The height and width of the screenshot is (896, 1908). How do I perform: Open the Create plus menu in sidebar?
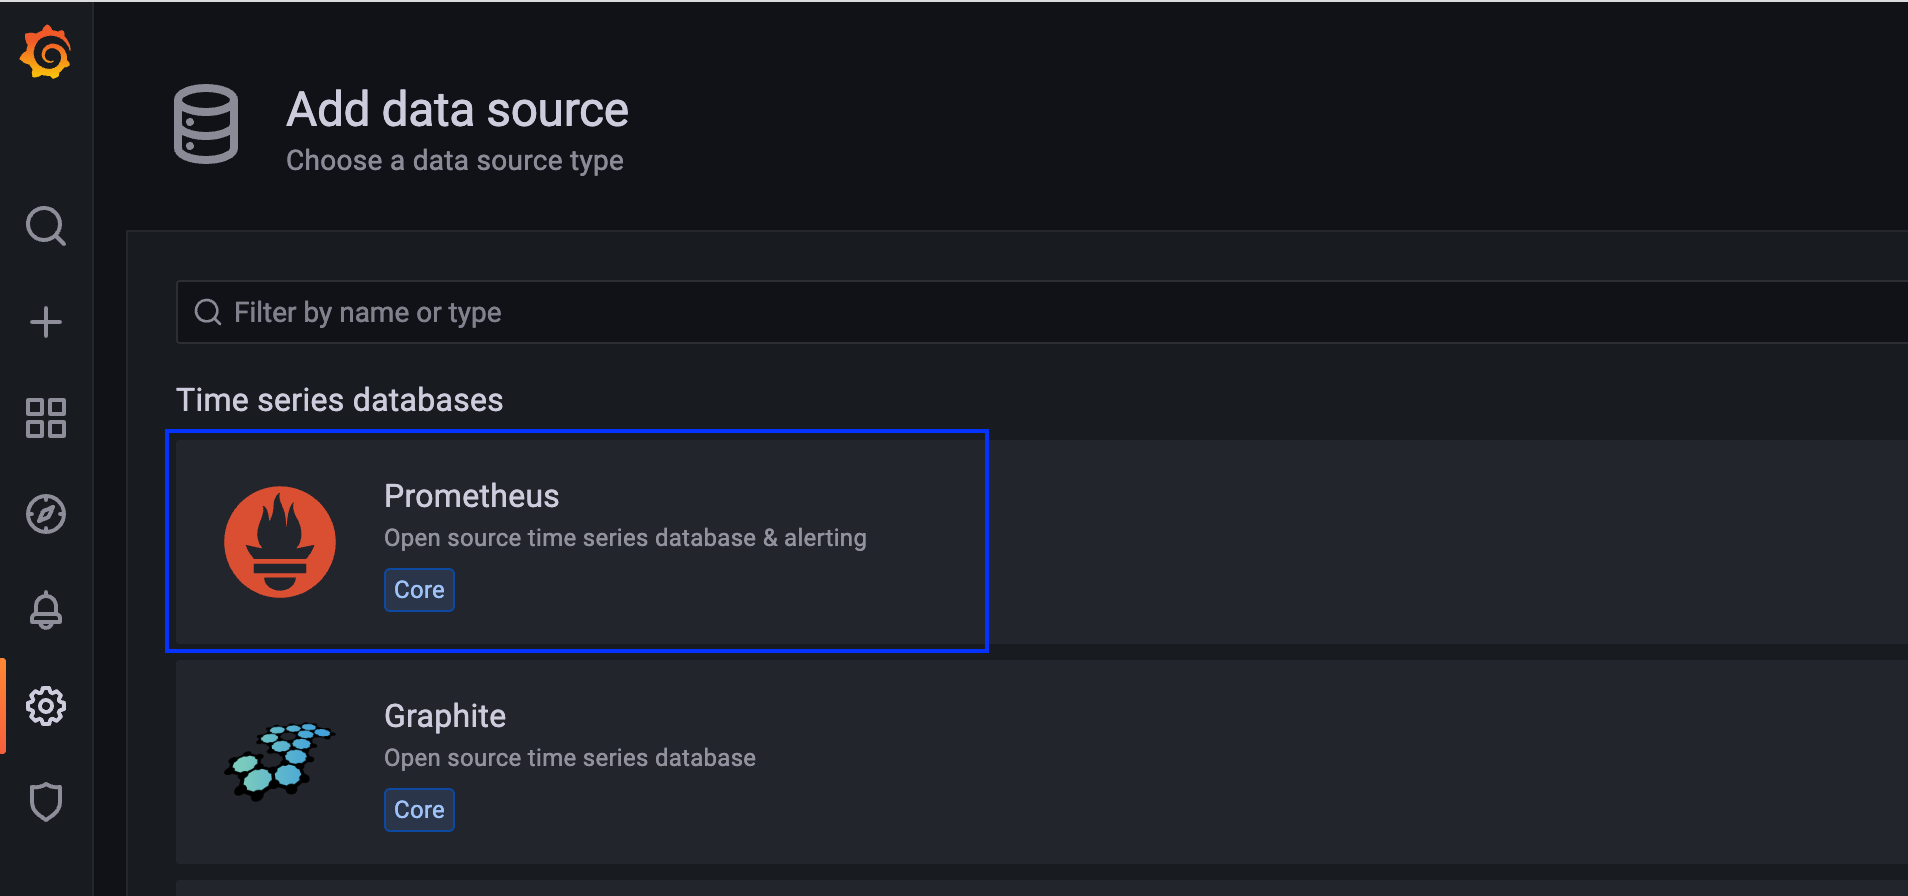point(46,322)
